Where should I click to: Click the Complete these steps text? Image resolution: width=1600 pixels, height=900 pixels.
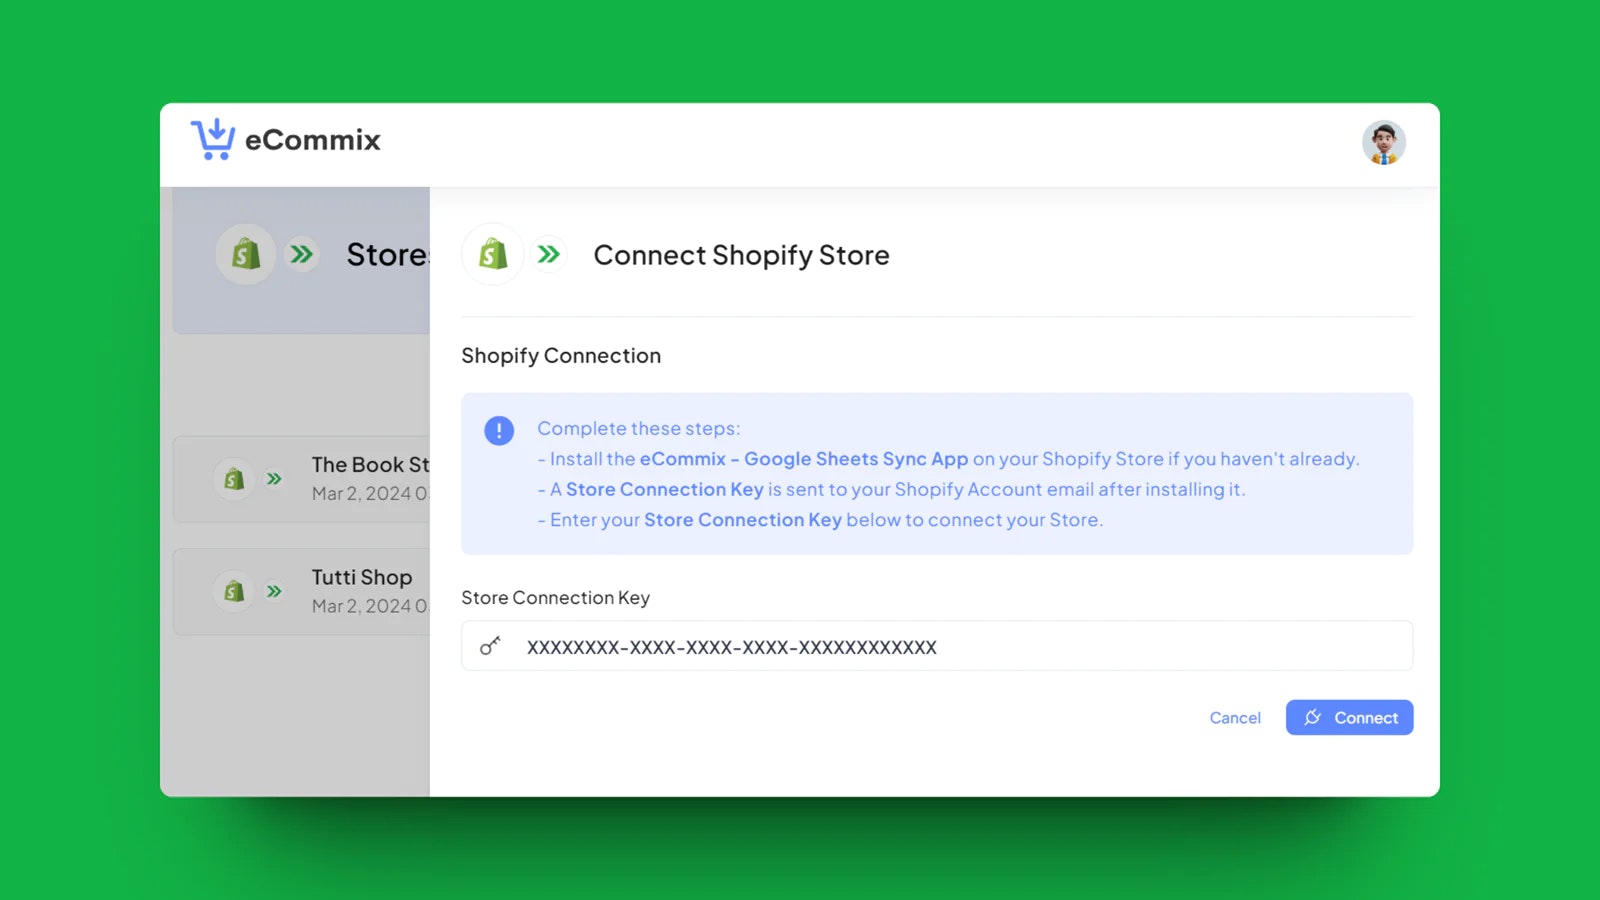[x=639, y=428]
